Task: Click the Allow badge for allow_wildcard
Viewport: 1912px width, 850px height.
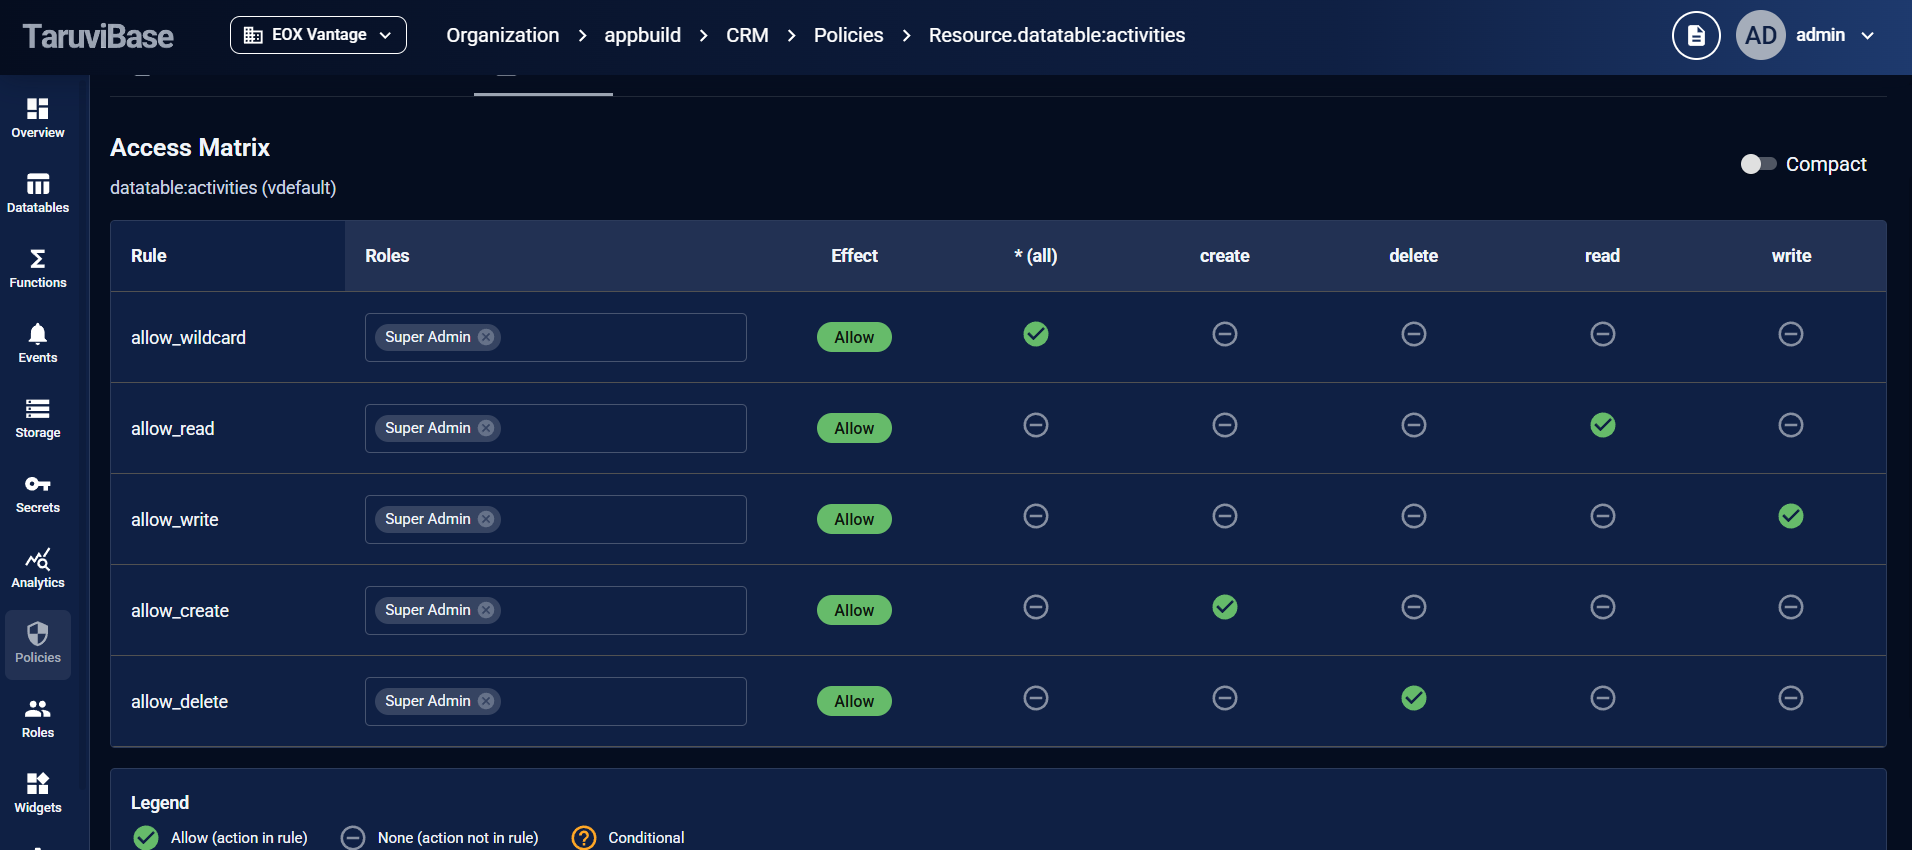Action: 854,337
